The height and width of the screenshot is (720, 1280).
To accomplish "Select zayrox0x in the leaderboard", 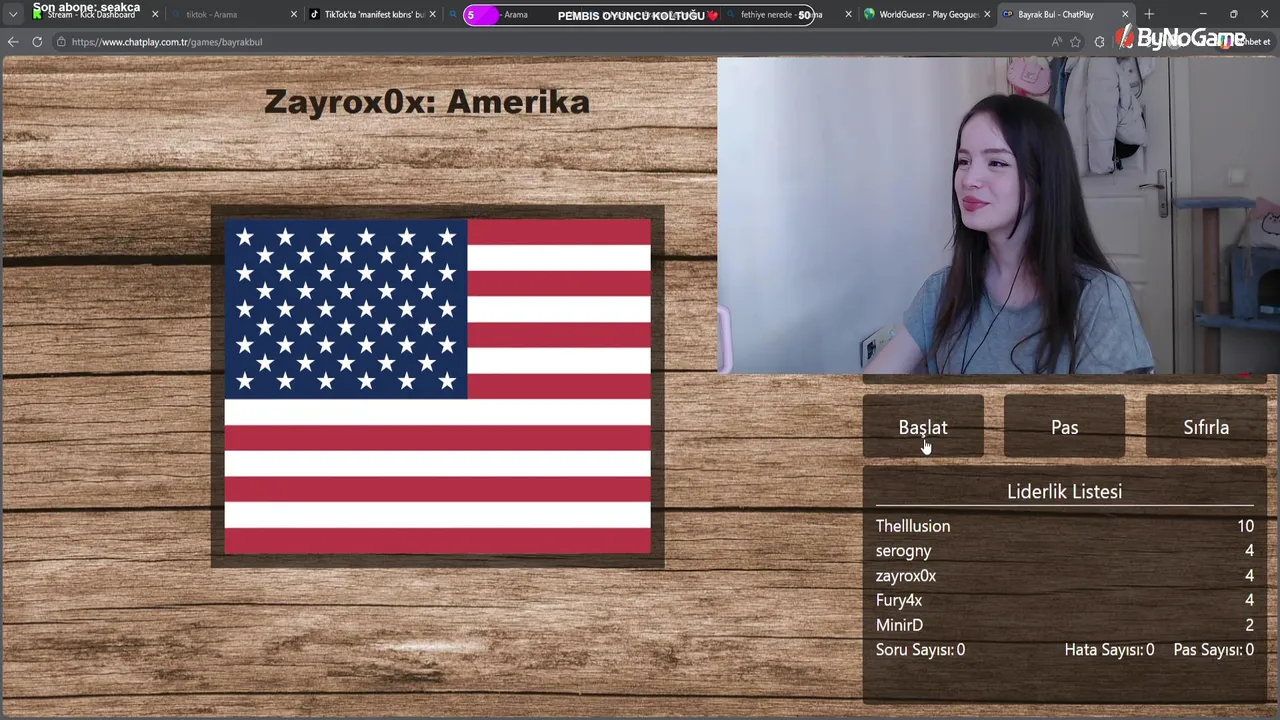I will tap(906, 576).
